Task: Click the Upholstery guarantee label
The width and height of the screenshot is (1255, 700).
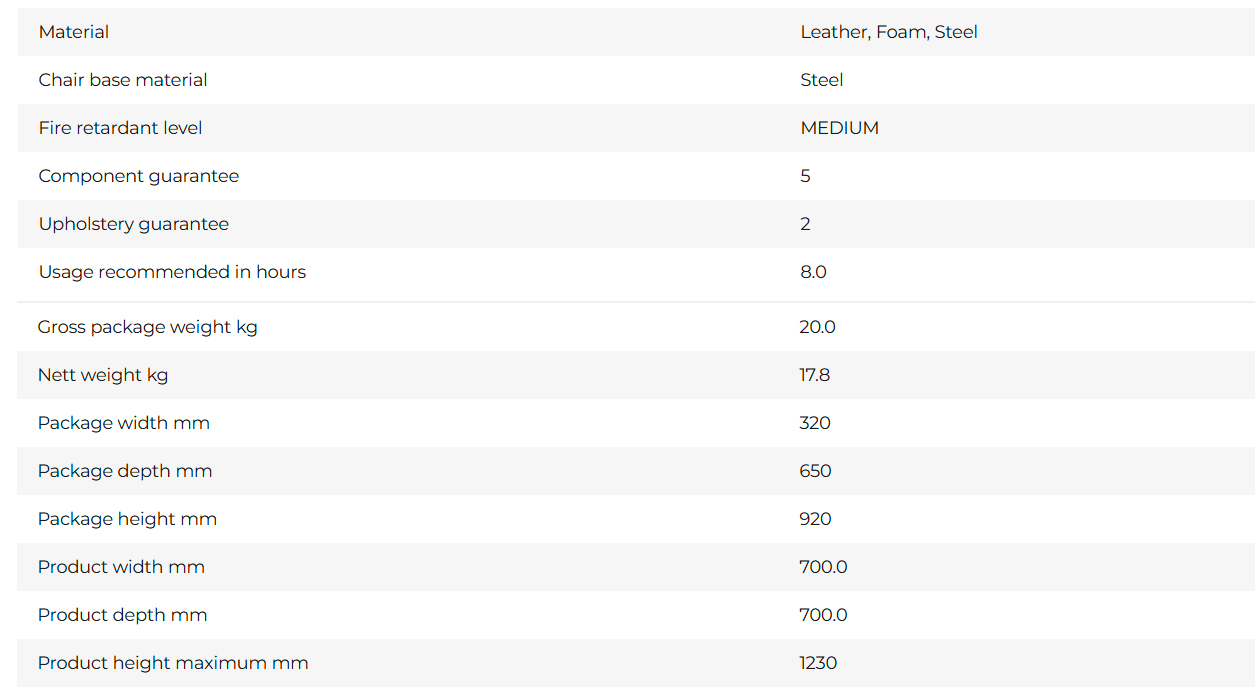Action: [134, 224]
